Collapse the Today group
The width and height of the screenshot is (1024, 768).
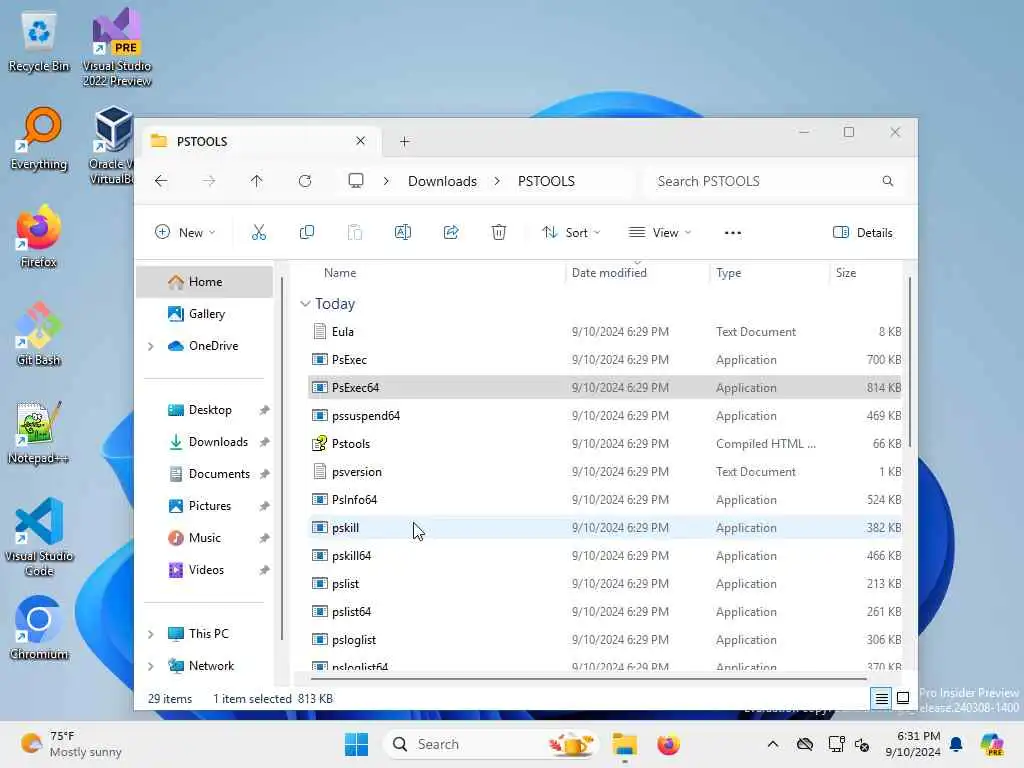[x=304, y=304]
